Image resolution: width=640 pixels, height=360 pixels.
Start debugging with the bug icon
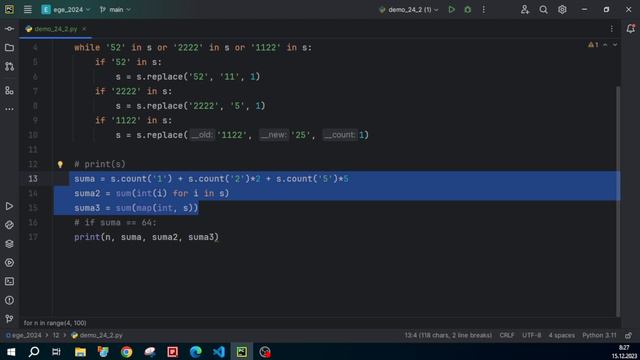pos(468,9)
